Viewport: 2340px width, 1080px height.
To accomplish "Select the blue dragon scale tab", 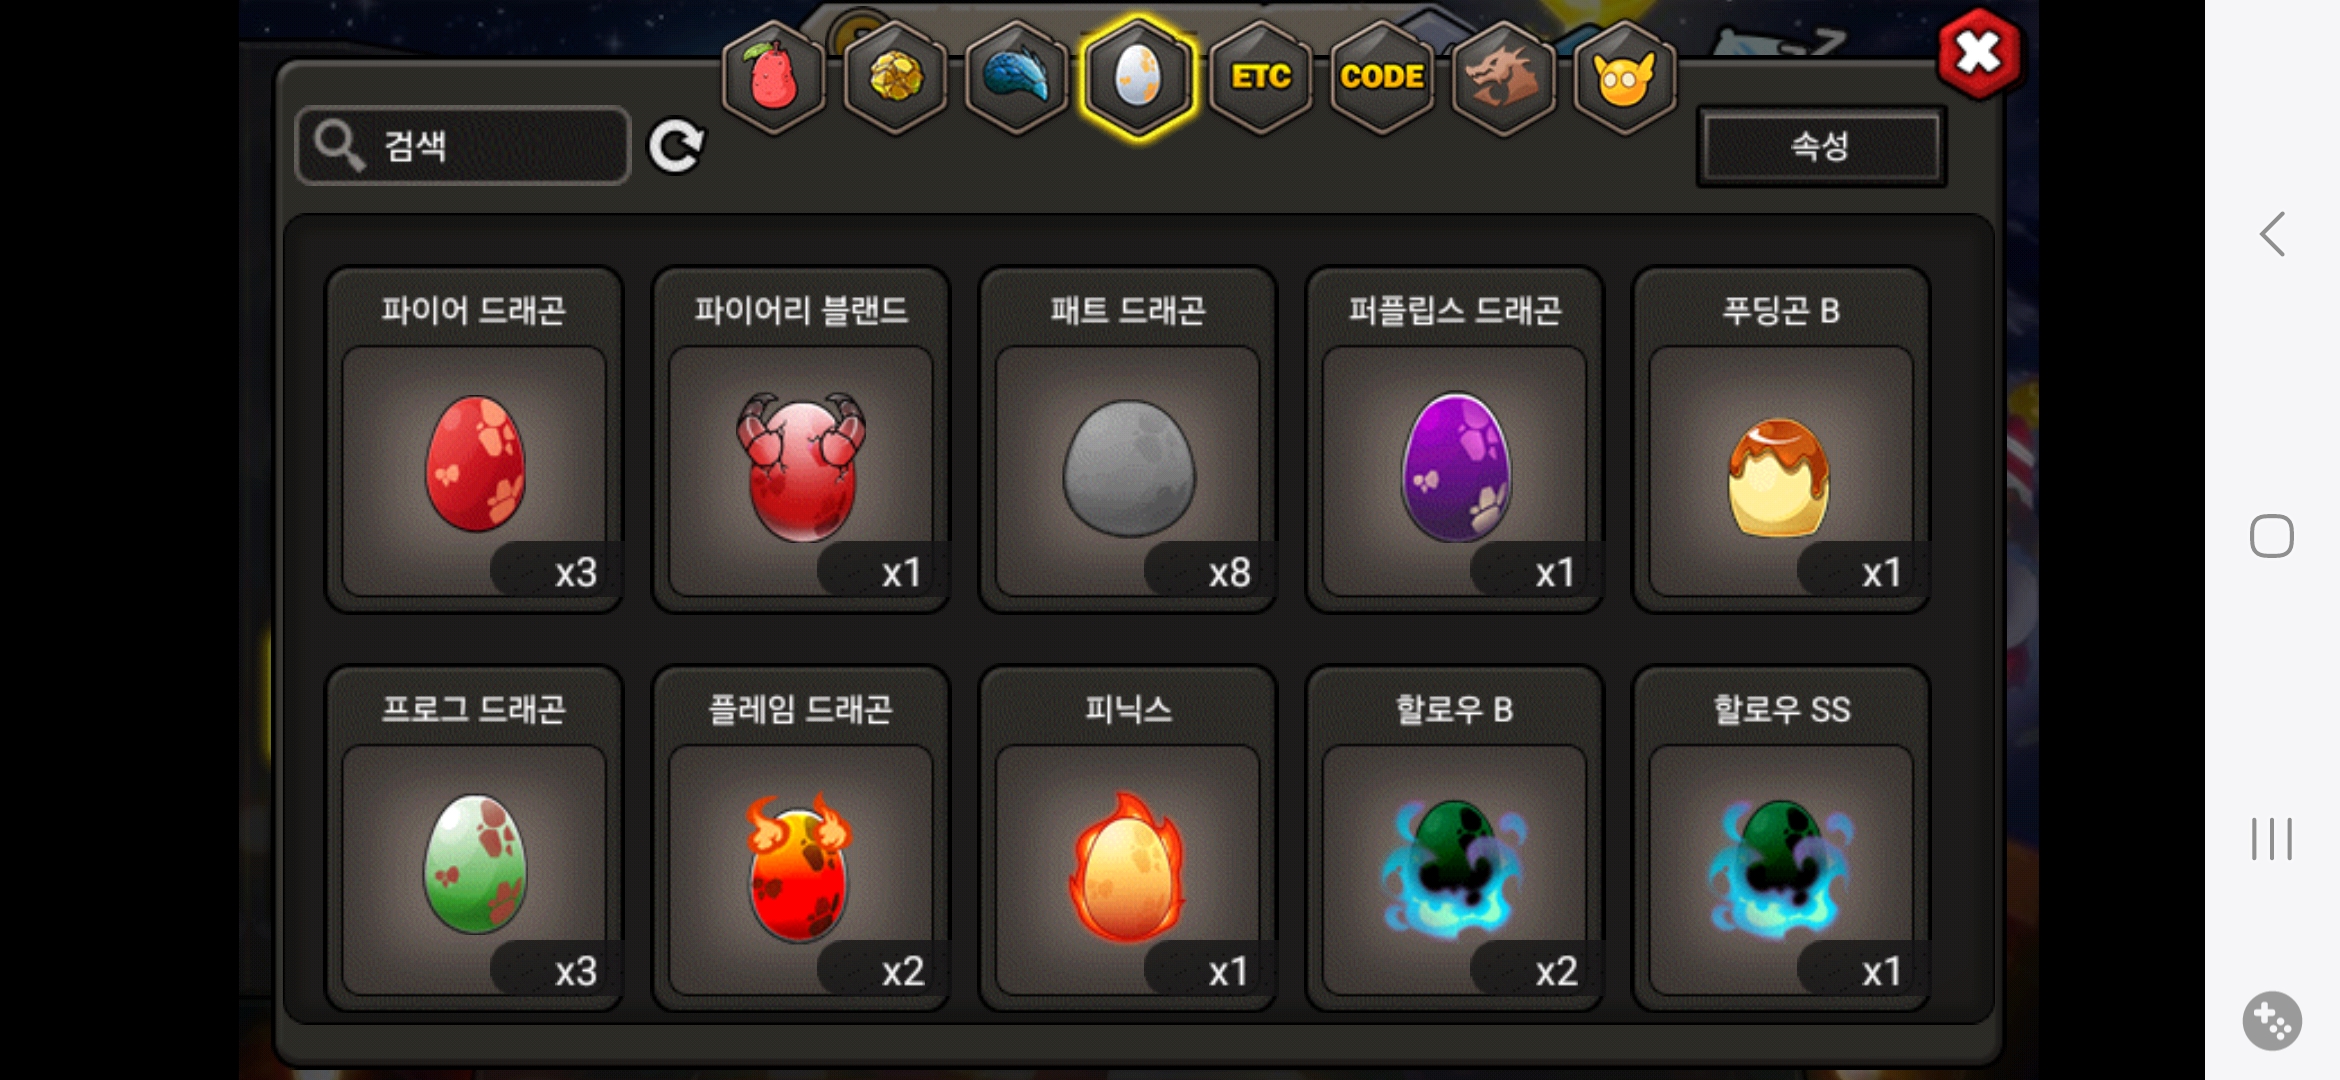I will click(1016, 77).
